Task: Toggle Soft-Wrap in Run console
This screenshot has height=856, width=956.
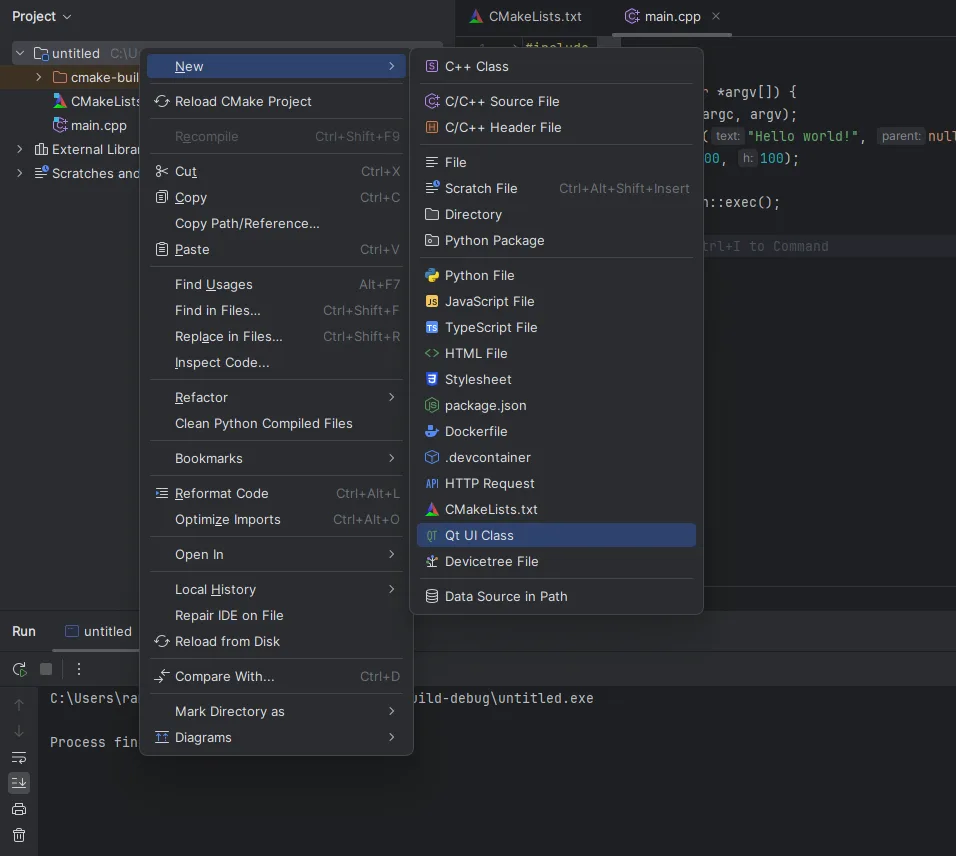Action: coord(19,757)
